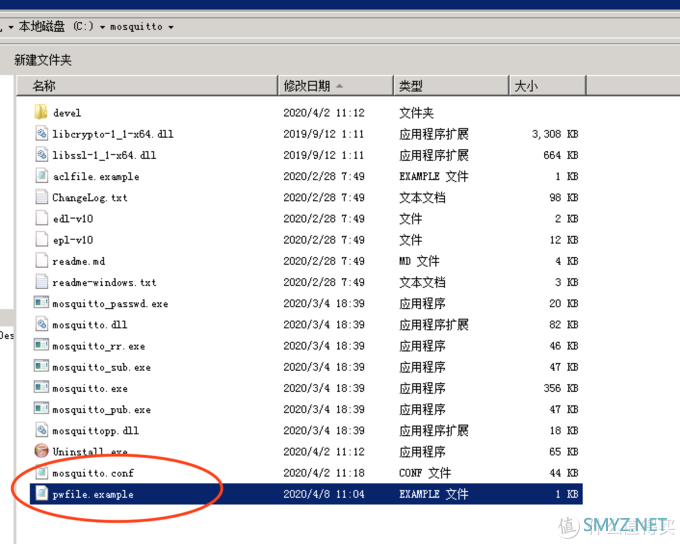
Task: Click the ChangeLog.txt document icon
Action: click(x=41, y=197)
